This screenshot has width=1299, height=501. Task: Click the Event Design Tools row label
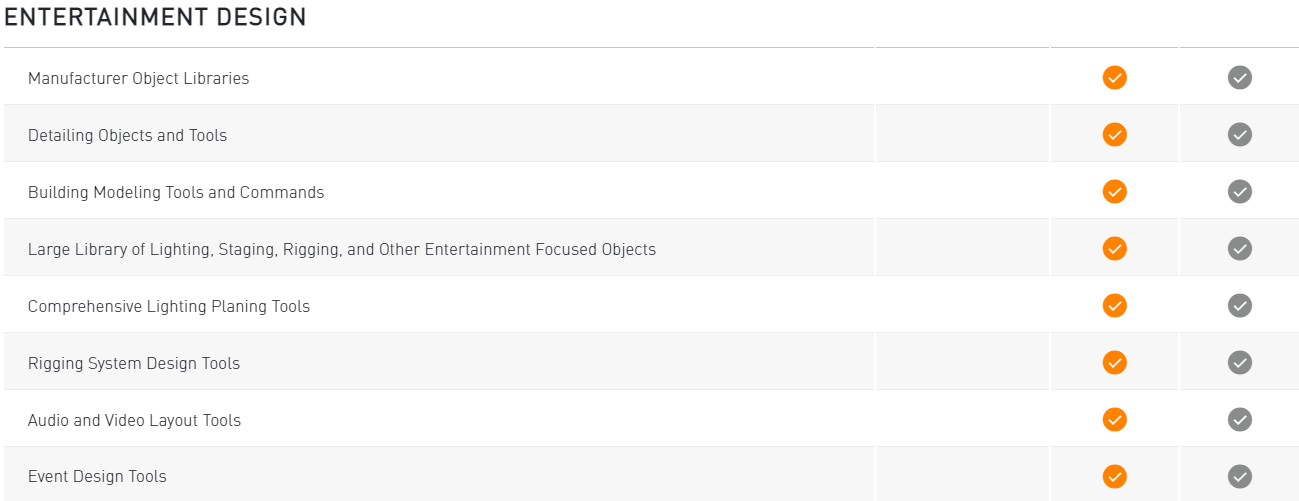pyautogui.click(x=97, y=477)
